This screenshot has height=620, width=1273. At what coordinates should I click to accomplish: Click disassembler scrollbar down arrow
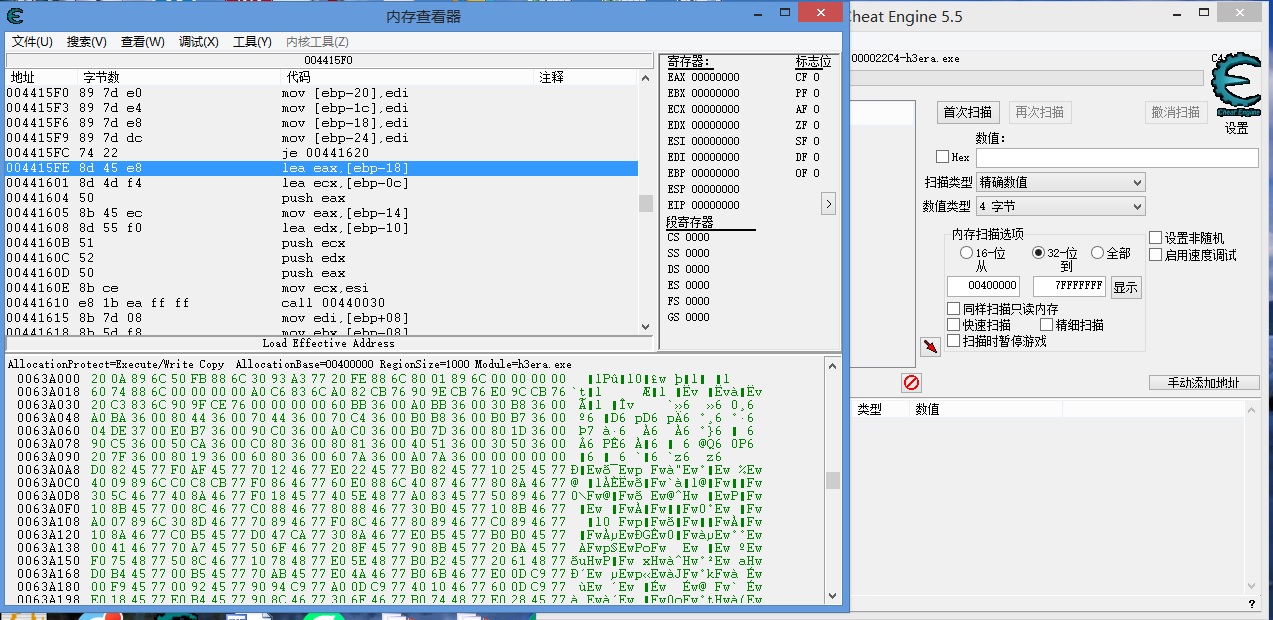tap(646, 327)
